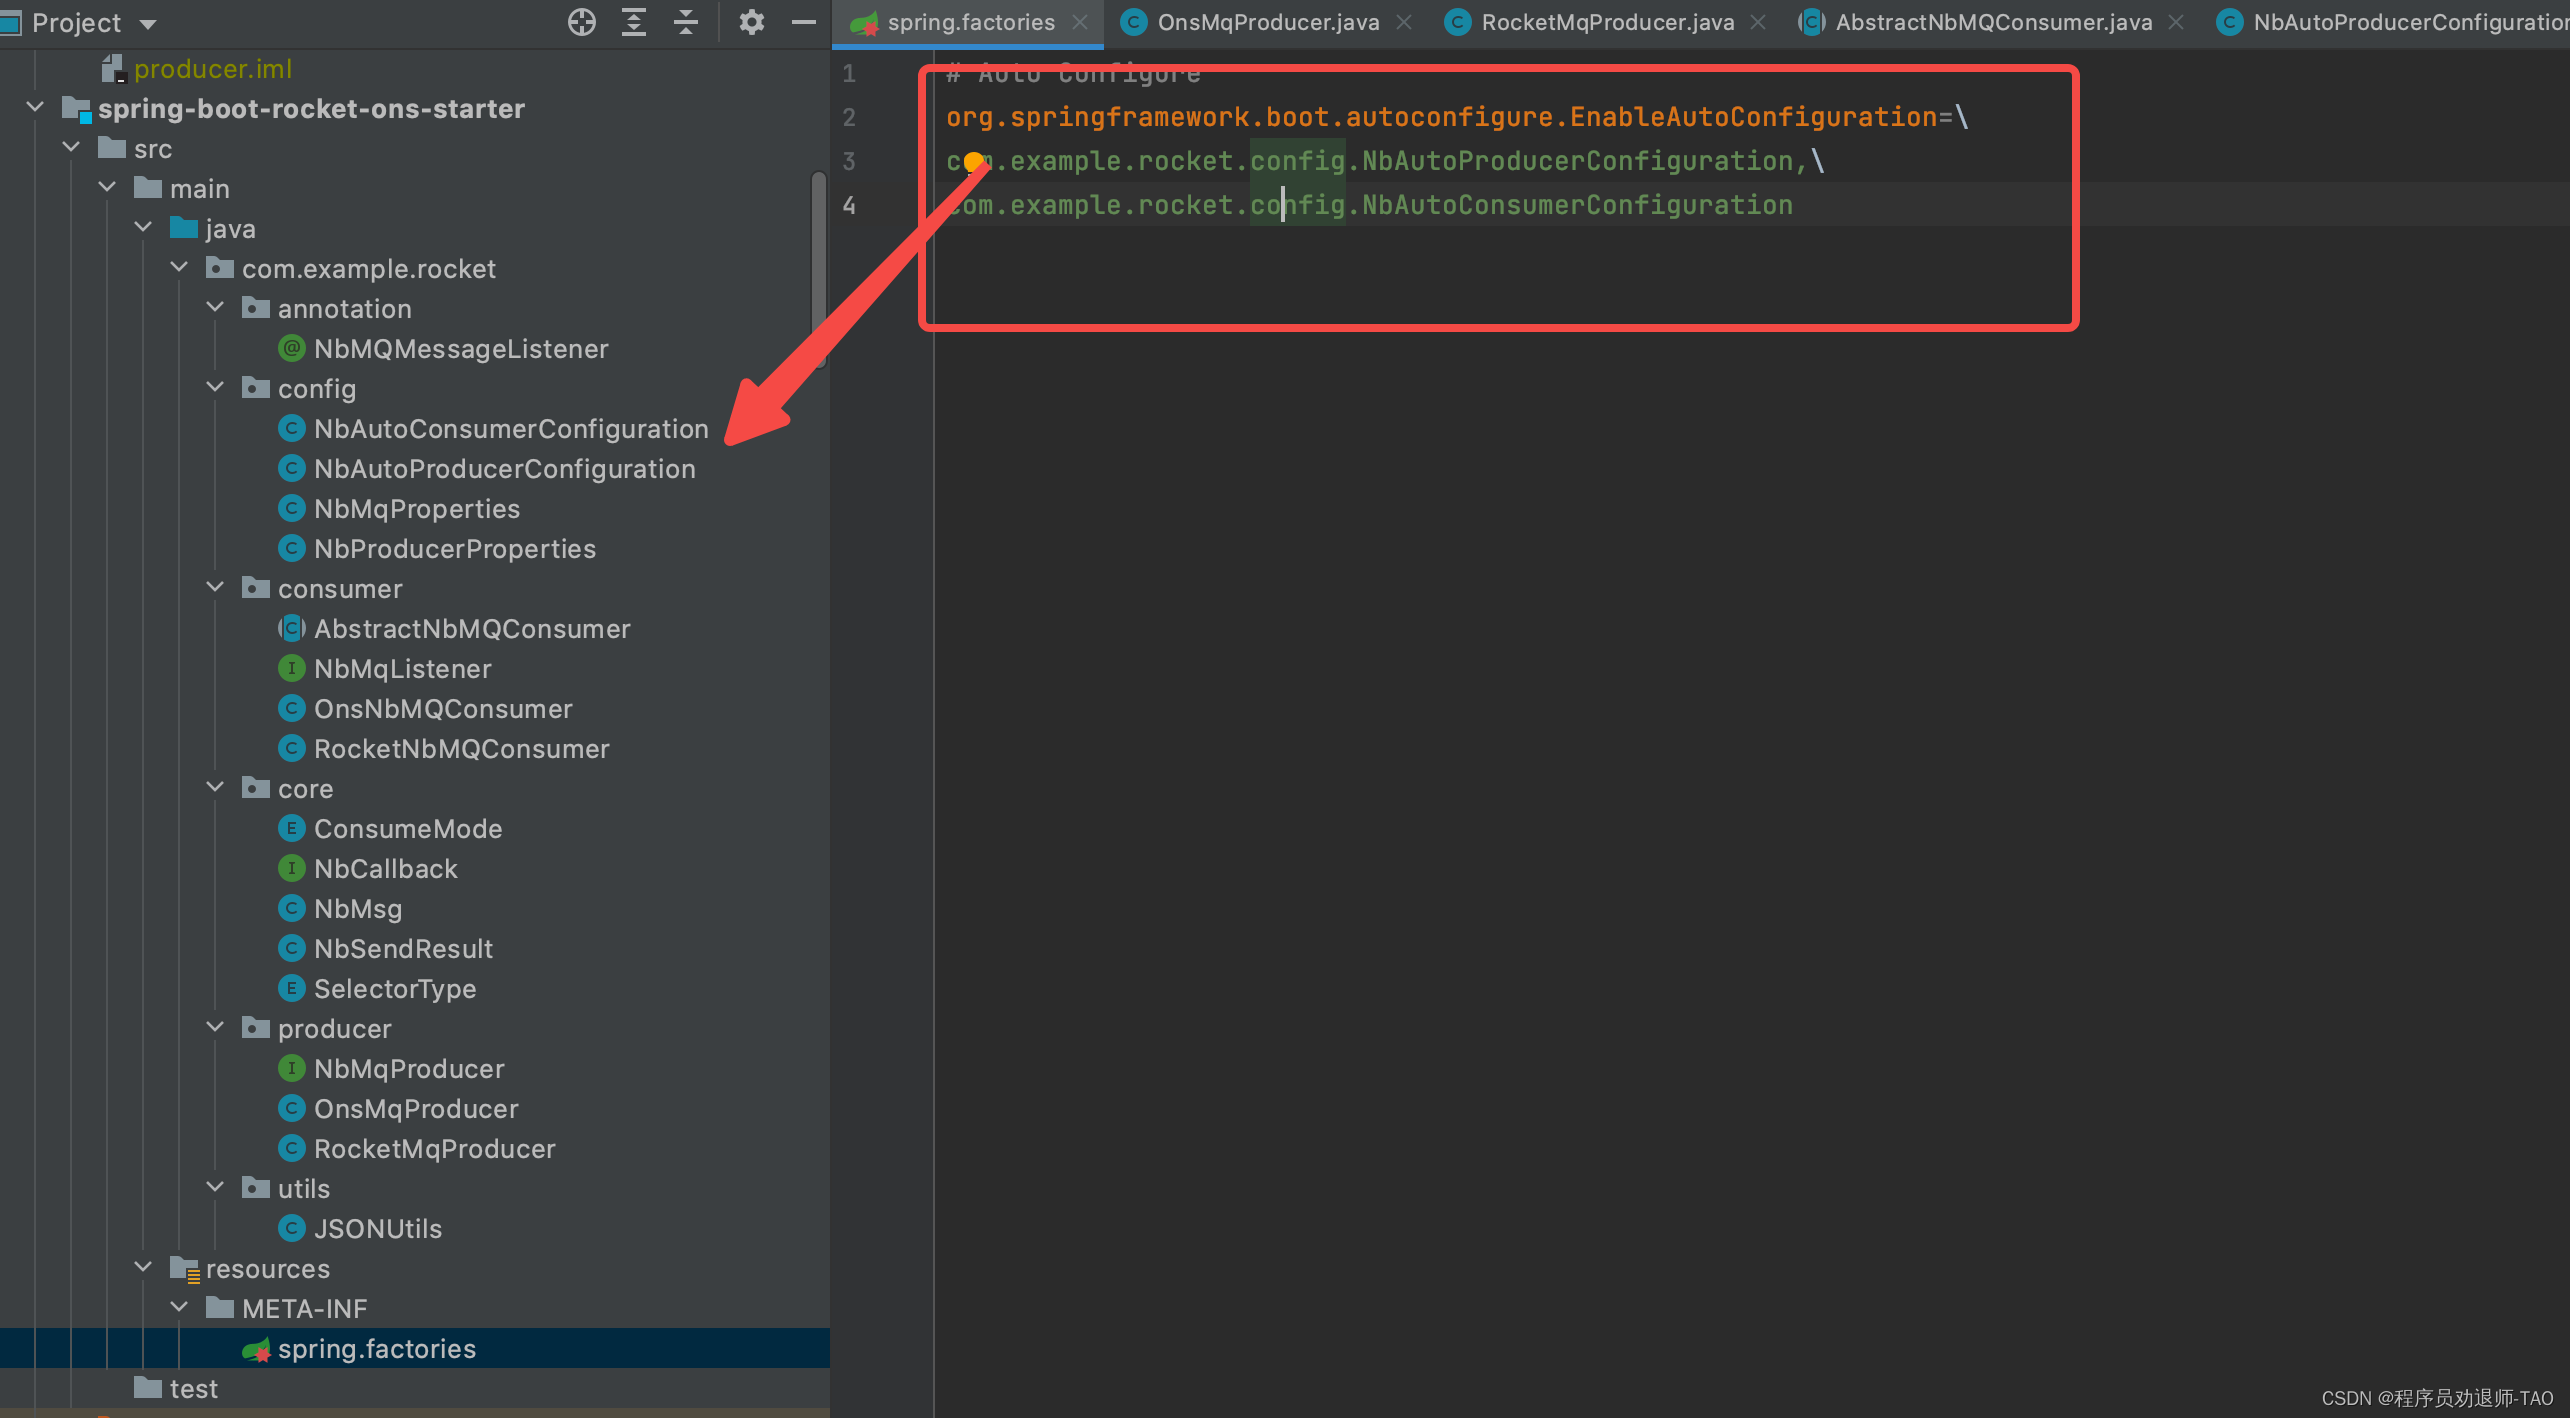Select NbMQMessageListener annotation icon
2570x1418 pixels.
(x=285, y=348)
